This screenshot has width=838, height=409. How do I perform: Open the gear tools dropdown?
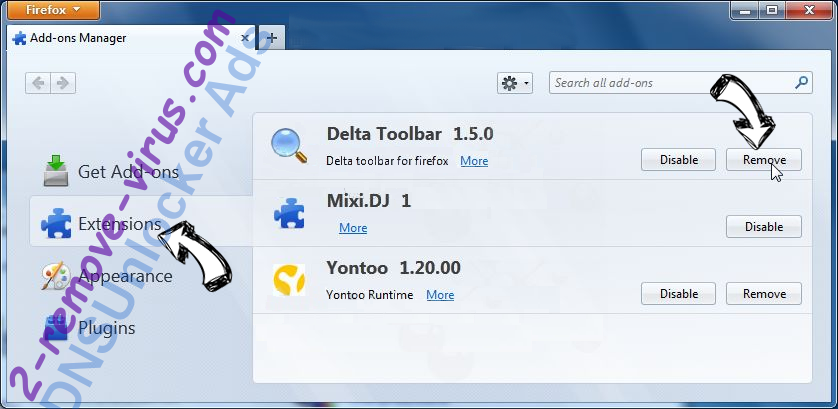click(515, 83)
